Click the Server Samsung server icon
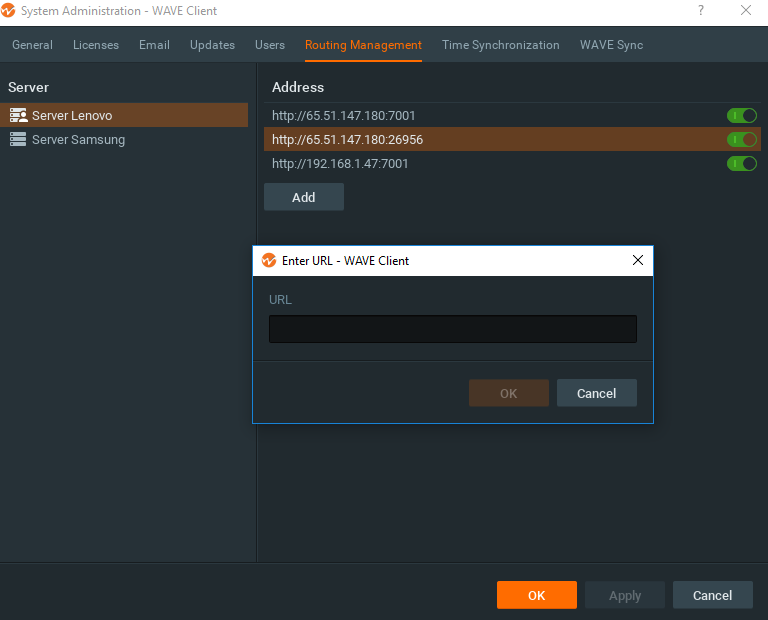Image resolution: width=768 pixels, height=620 pixels. click(18, 140)
